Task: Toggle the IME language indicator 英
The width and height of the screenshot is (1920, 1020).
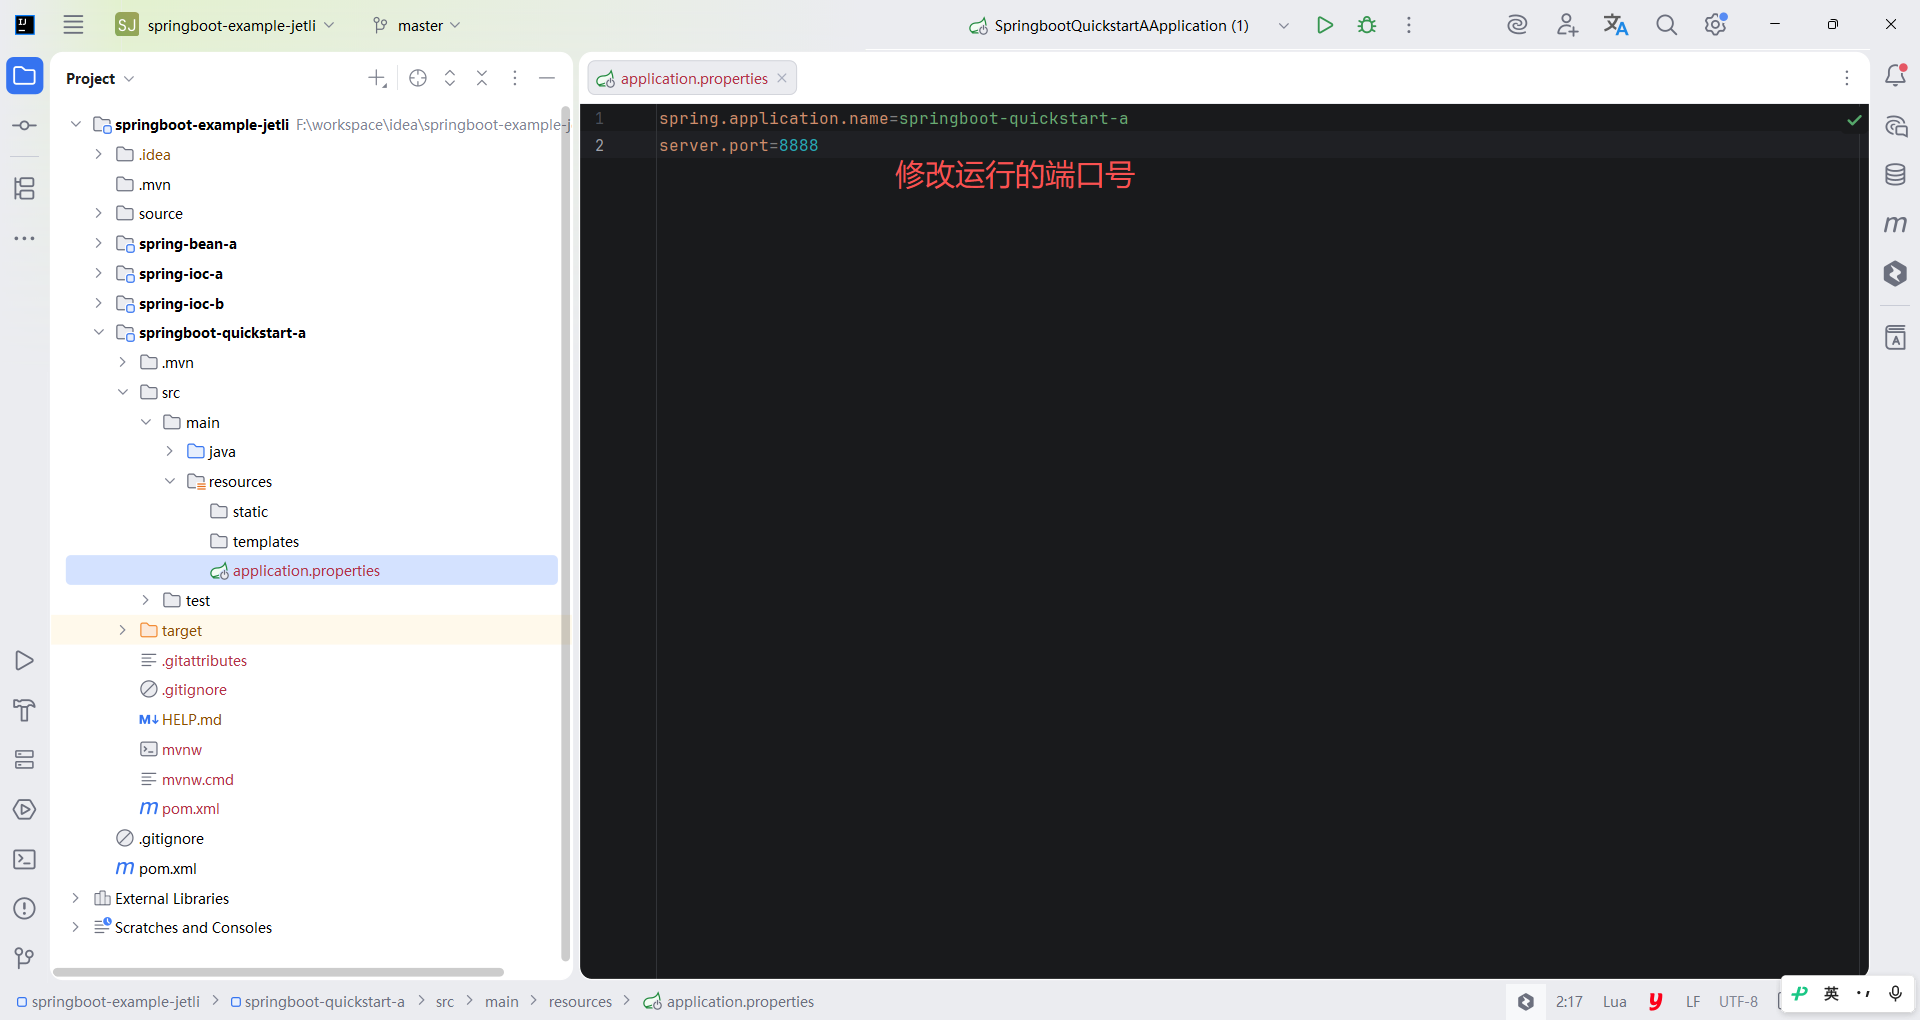Action: coord(1831,993)
